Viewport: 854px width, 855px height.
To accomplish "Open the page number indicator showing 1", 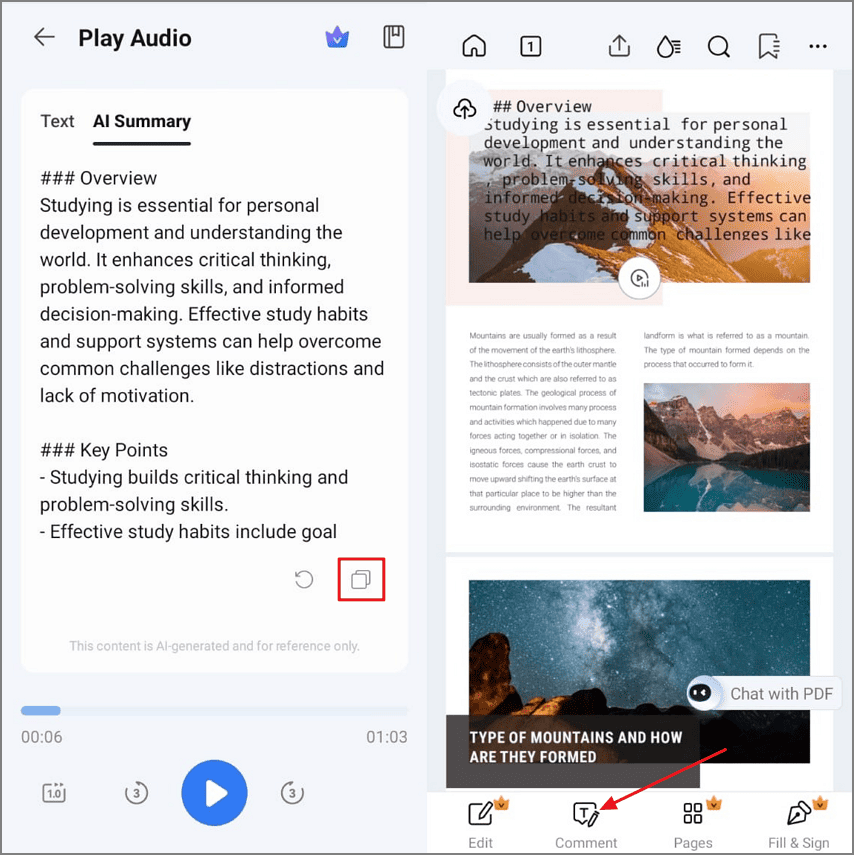I will coord(530,46).
